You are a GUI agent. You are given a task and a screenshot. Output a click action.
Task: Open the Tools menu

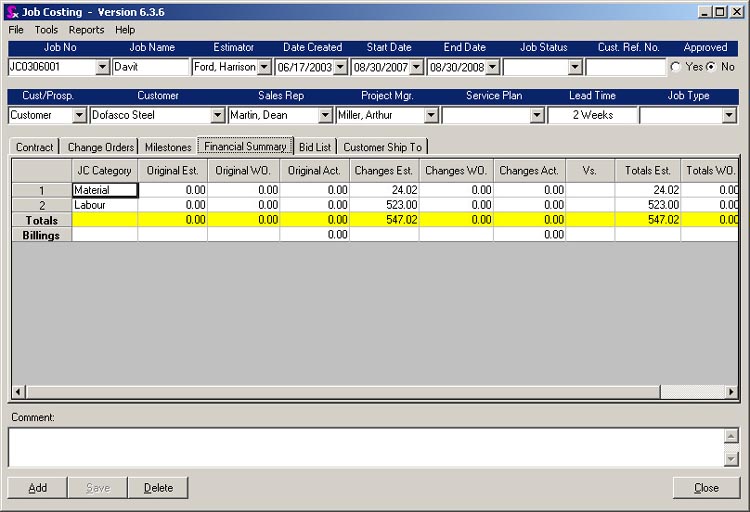click(46, 30)
